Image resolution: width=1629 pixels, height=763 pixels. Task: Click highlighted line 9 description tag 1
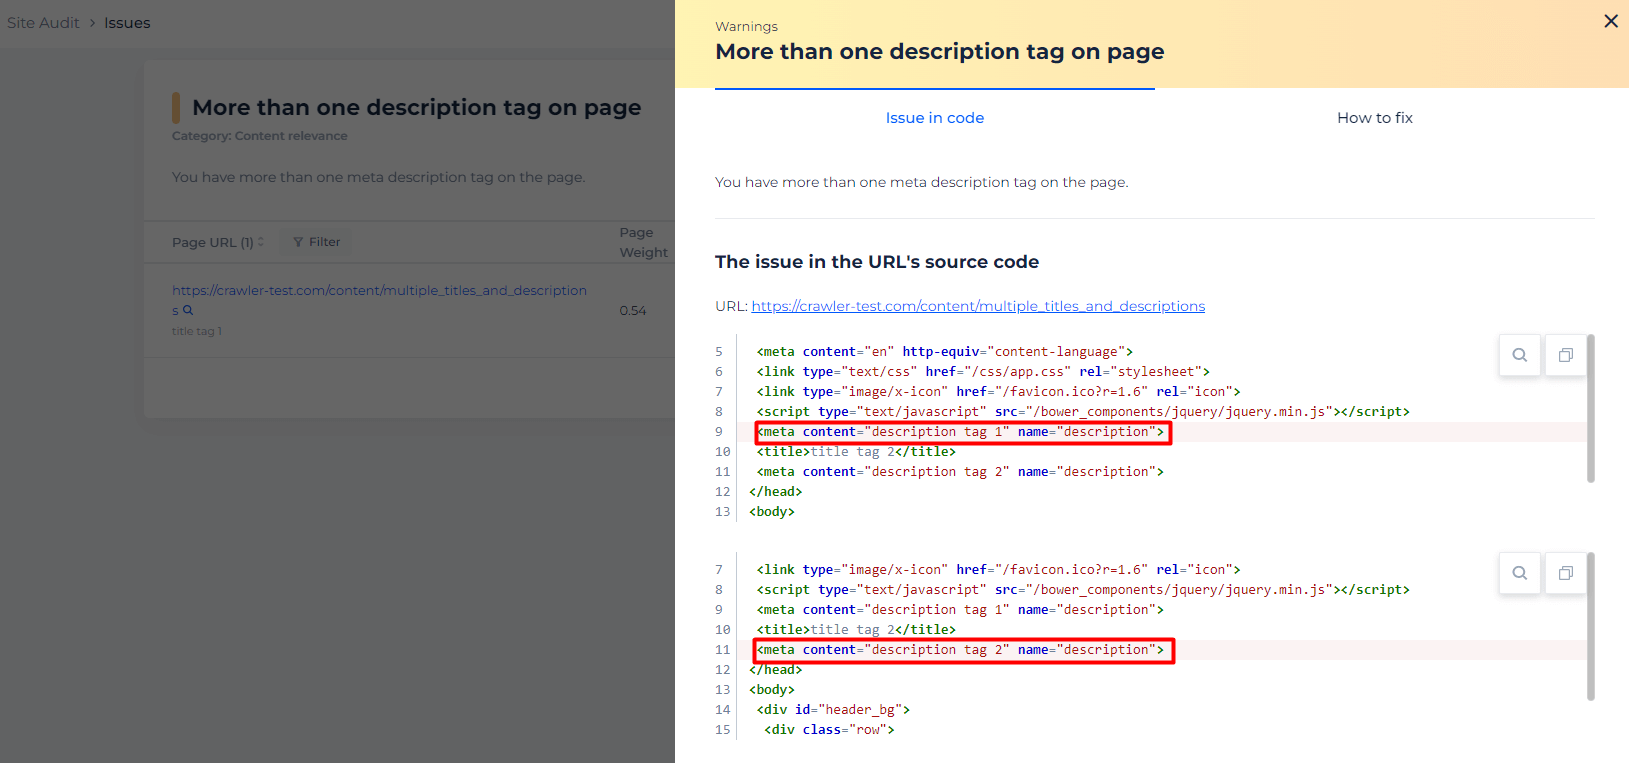tap(962, 432)
